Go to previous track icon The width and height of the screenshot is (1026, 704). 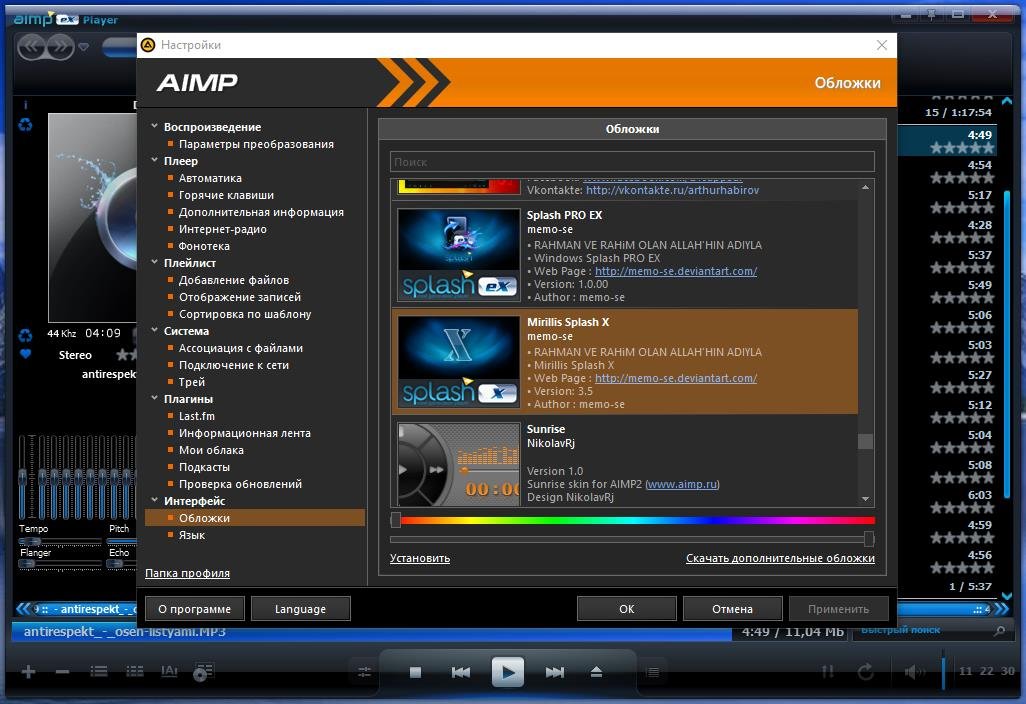[461, 673]
